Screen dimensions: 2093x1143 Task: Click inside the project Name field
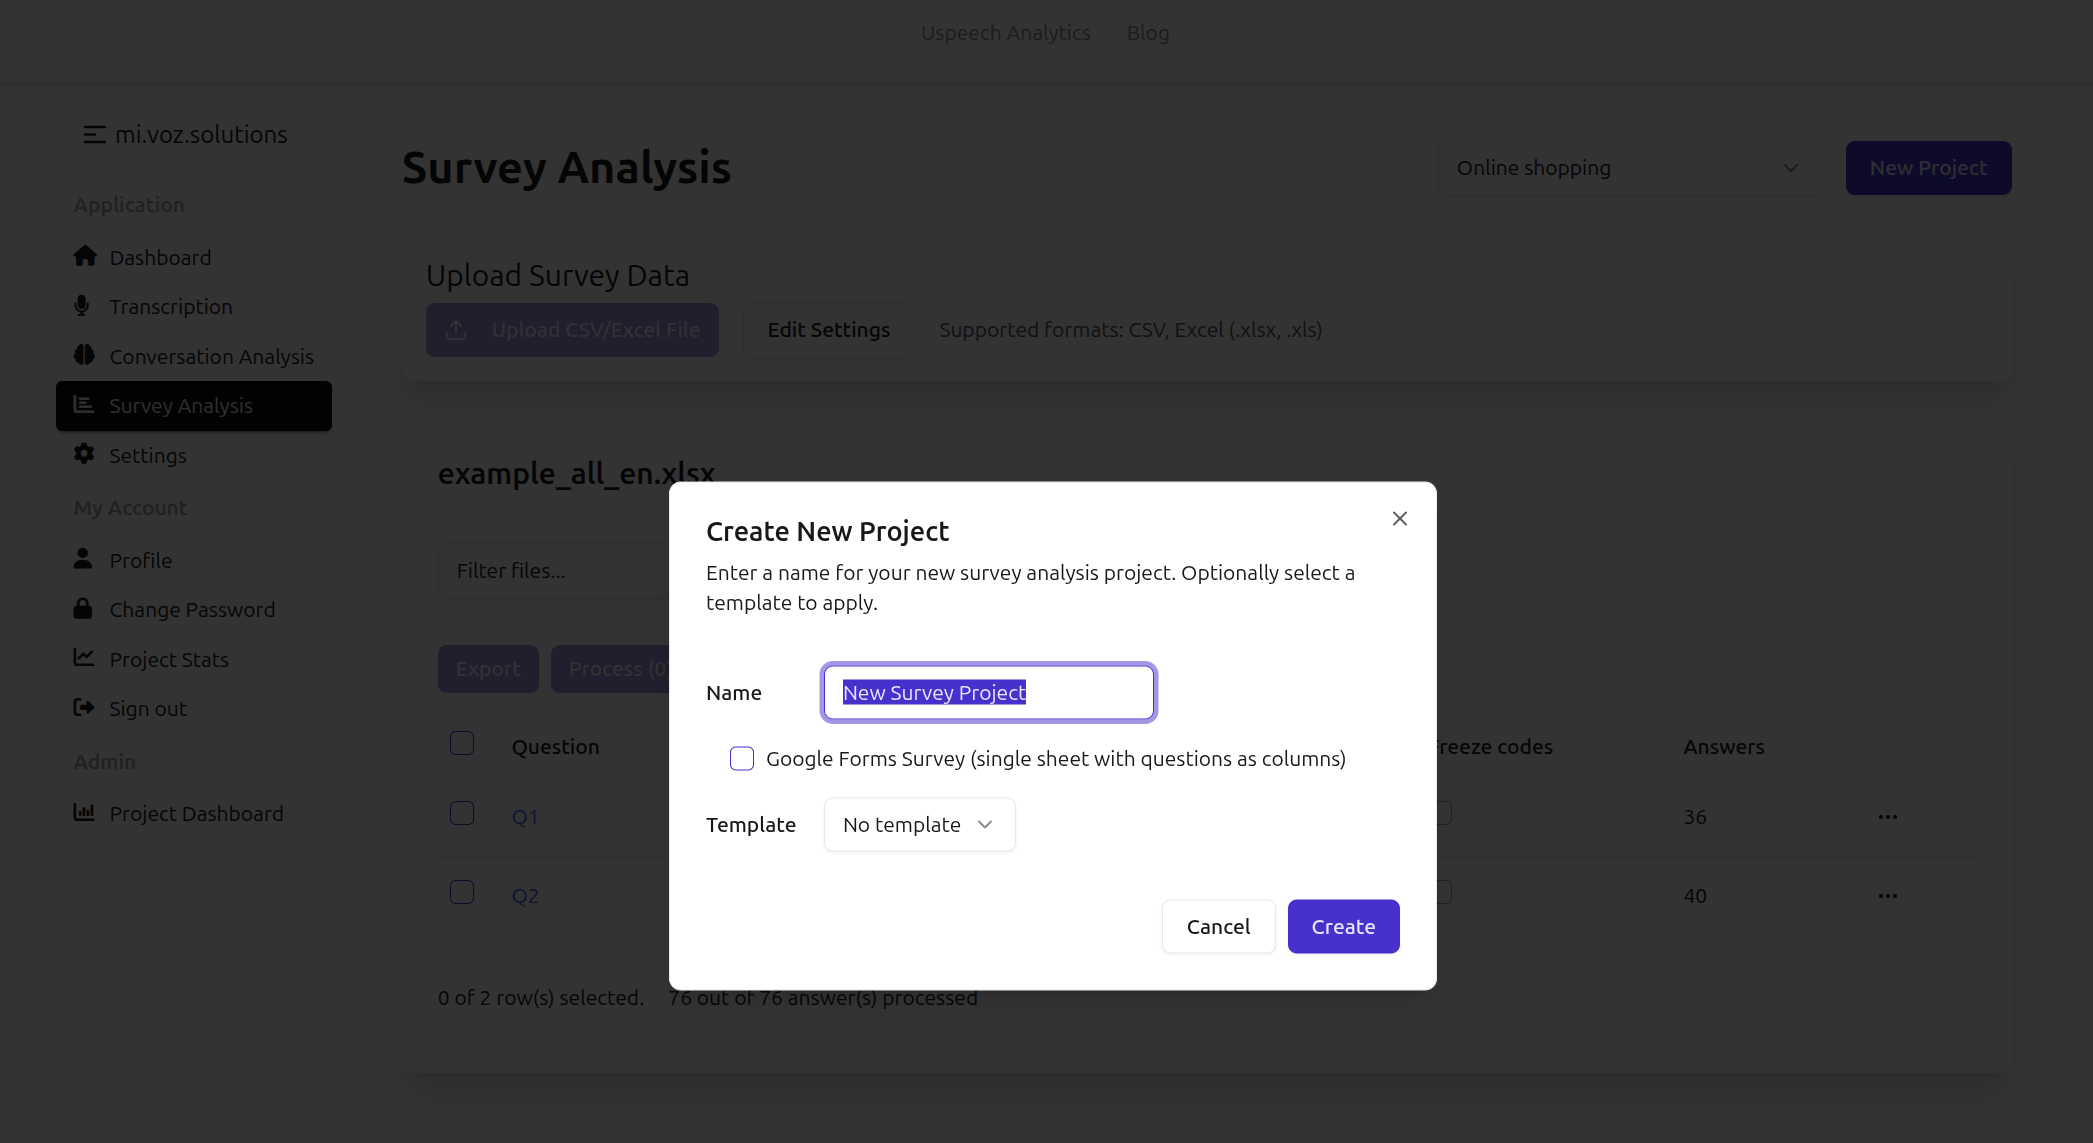coord(988,692)
